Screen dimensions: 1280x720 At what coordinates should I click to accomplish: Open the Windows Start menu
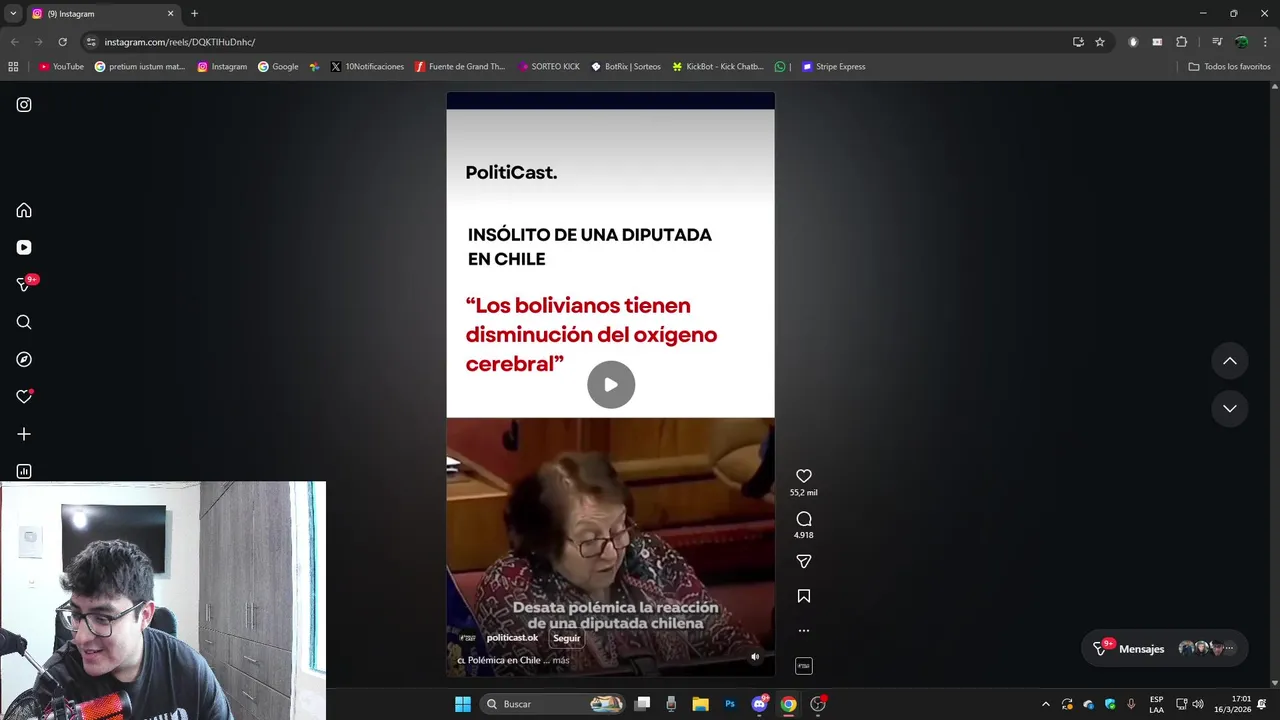pos(463,704)
